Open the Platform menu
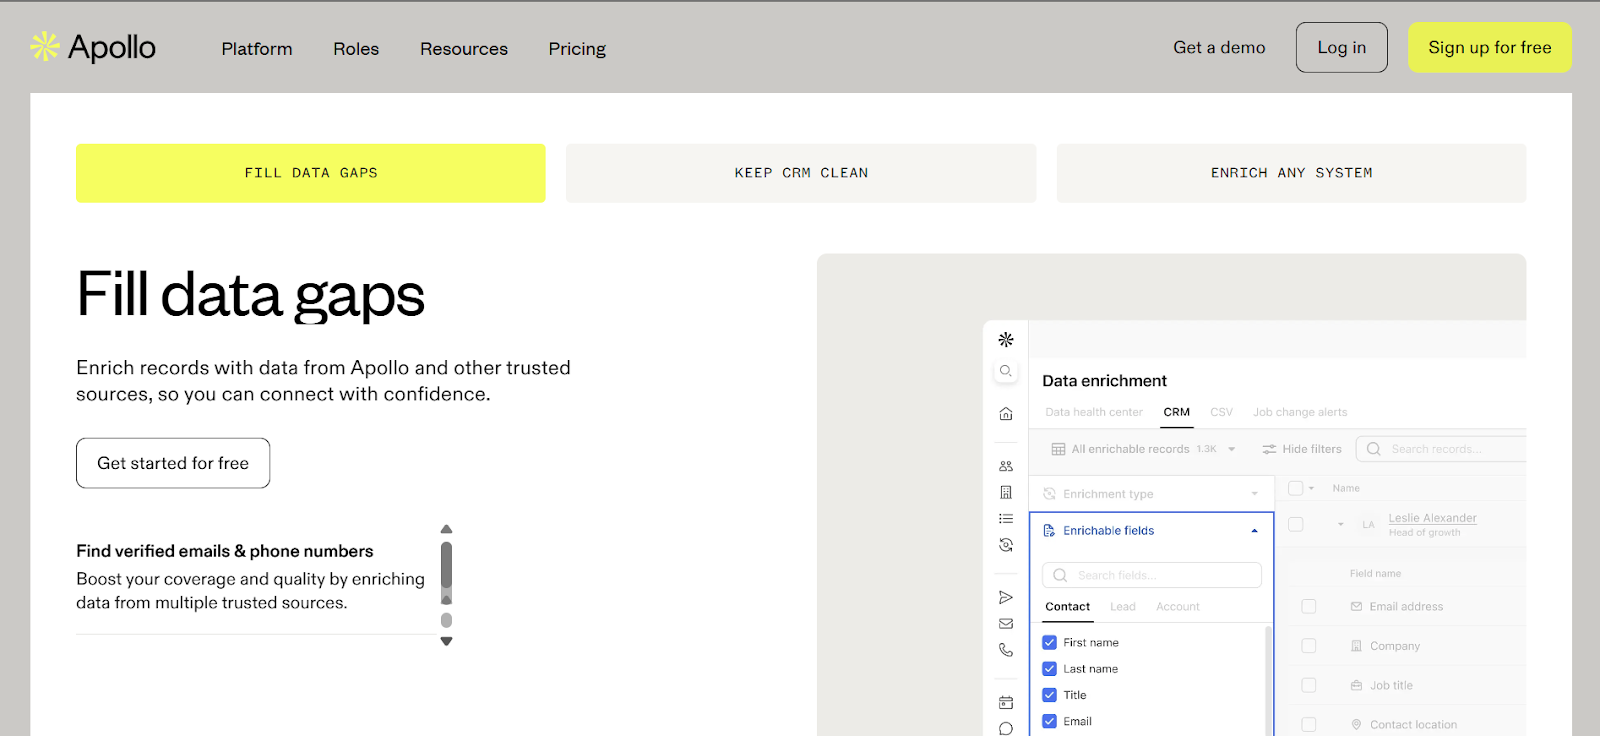Image resolution: width=1600 pixels, height=736 pixels. click(x=257, y=49)
